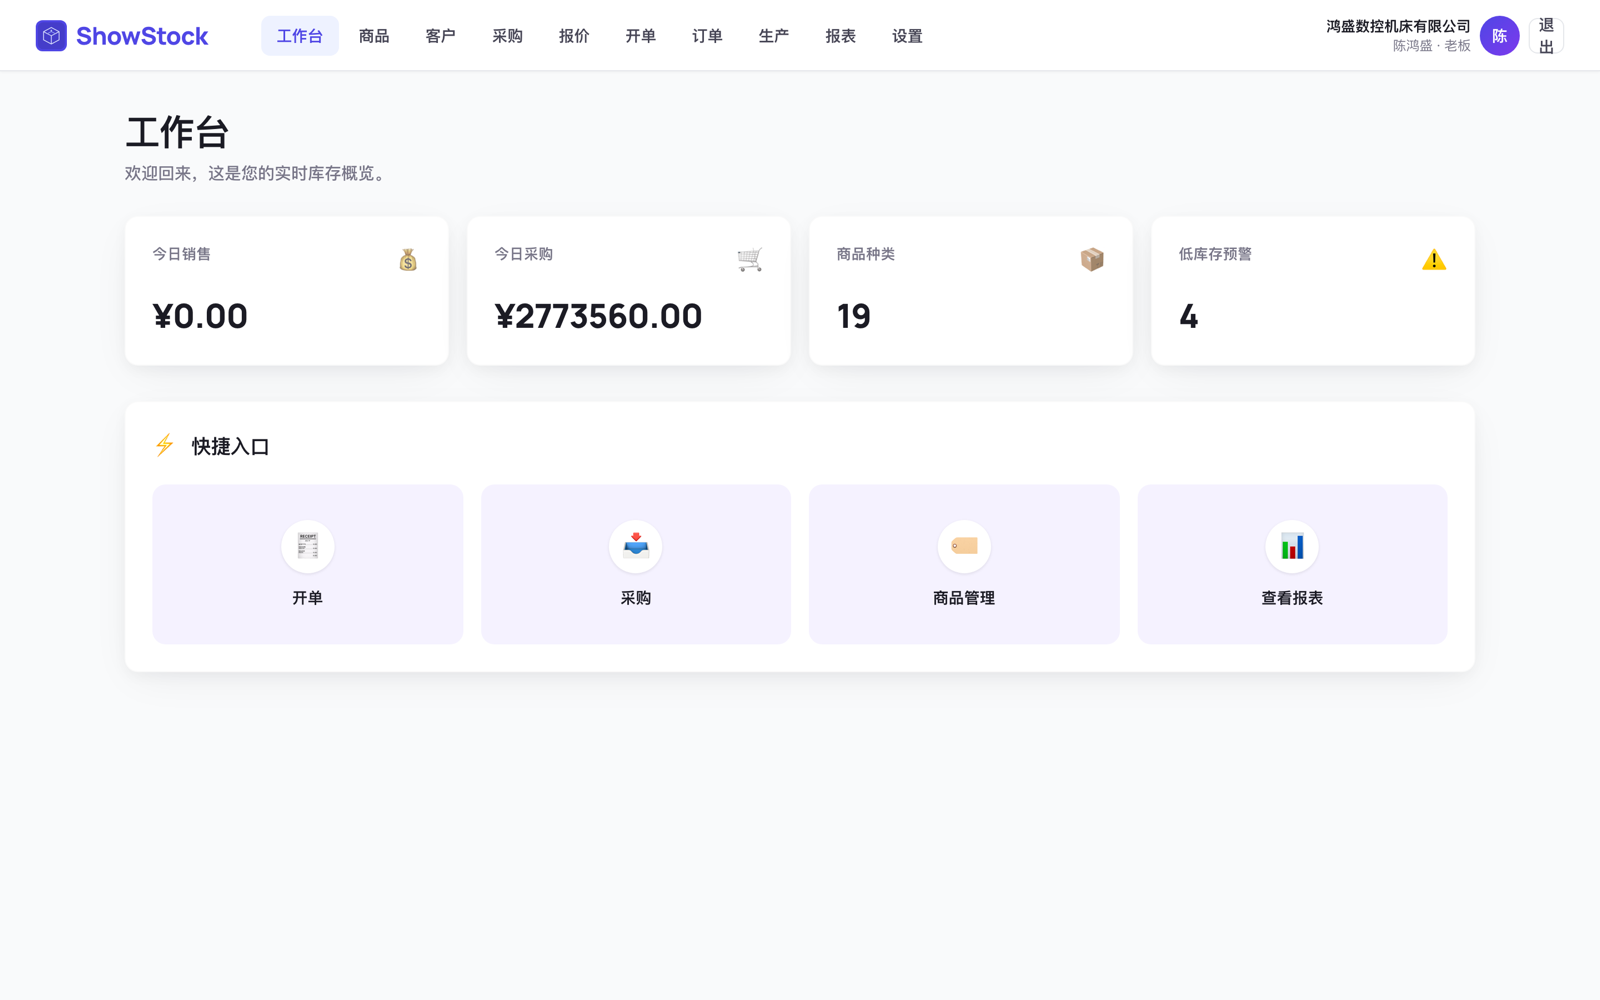Click the 今日采购 card label
The width and height of the screenshot is (1600, 1000).
coord(523,254)
